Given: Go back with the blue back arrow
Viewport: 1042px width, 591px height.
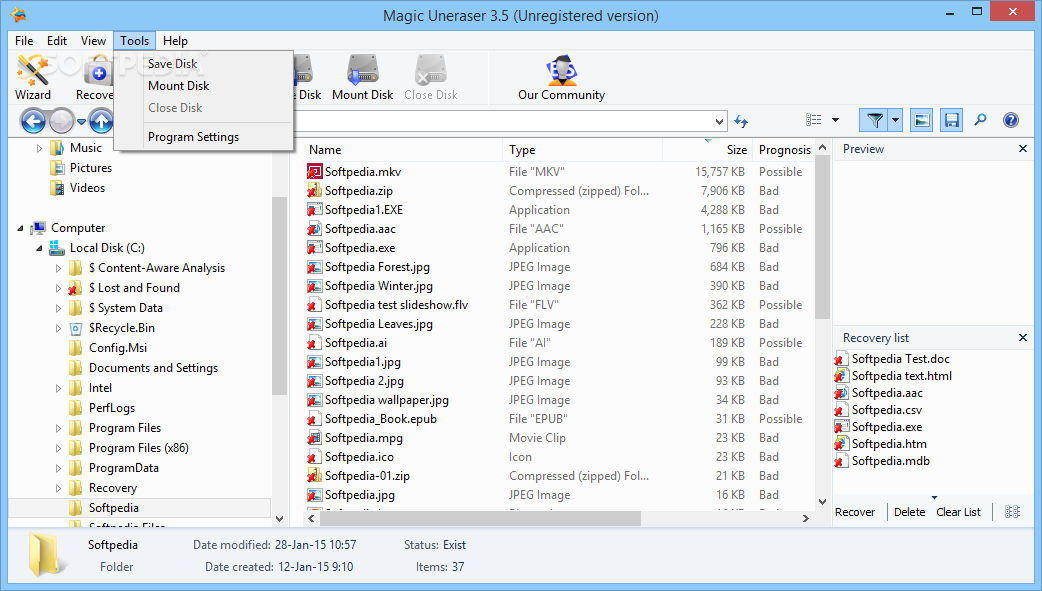Looking at the screenshot, I should (x=33, y=122).
